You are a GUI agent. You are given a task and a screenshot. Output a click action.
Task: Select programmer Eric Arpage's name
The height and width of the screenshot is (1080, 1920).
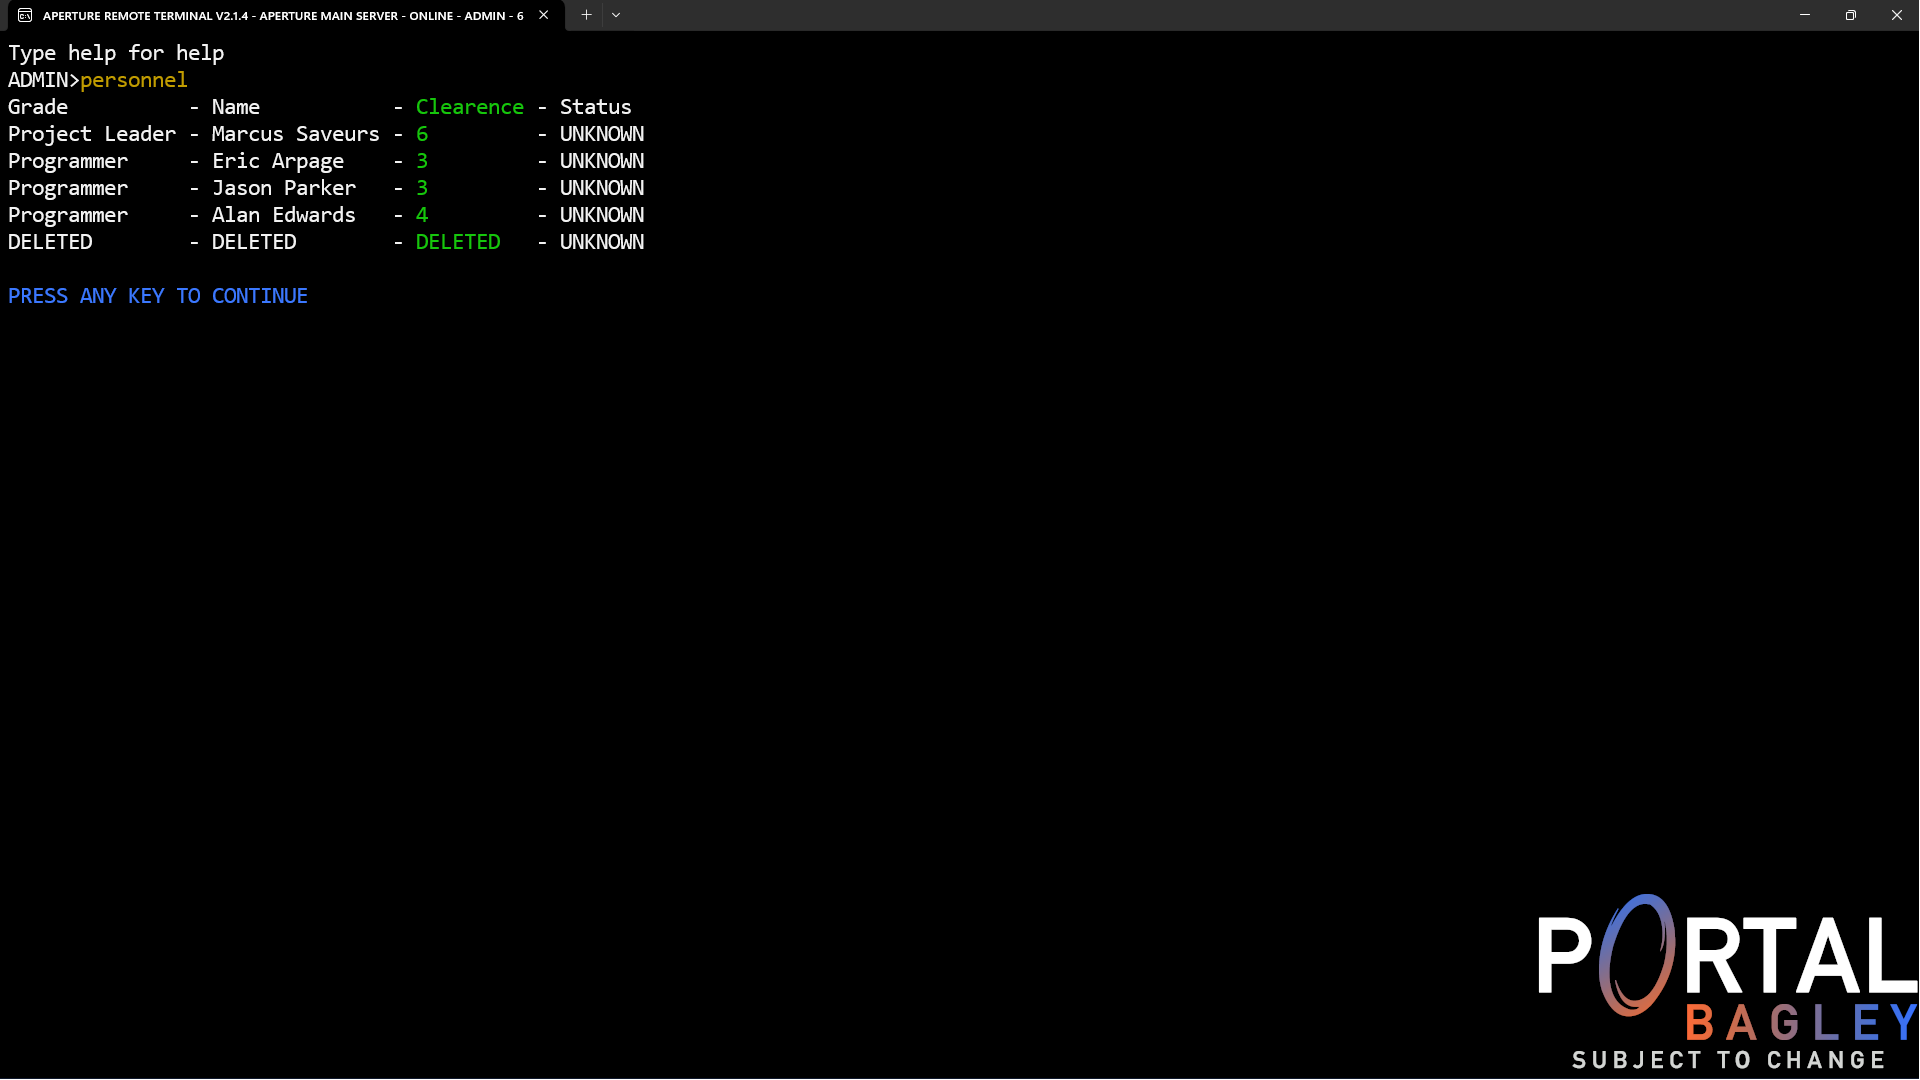[278, 160]
